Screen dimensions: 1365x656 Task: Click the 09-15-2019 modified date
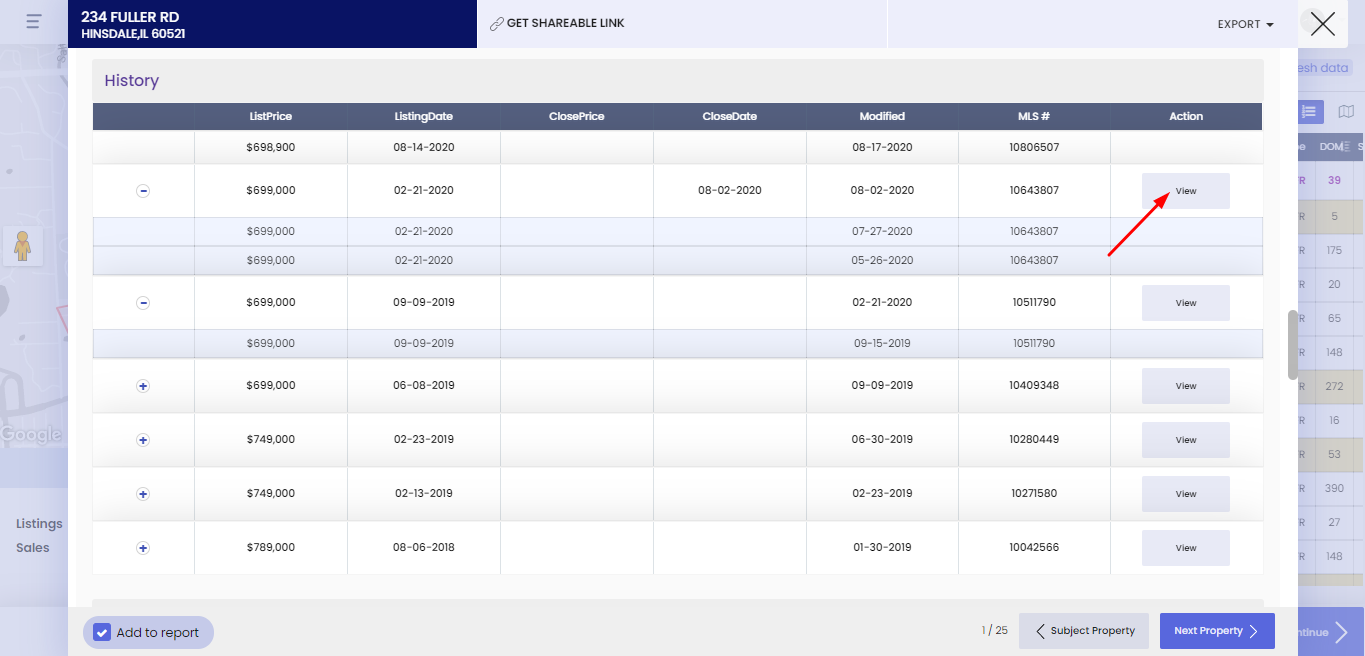coord(882,343)
